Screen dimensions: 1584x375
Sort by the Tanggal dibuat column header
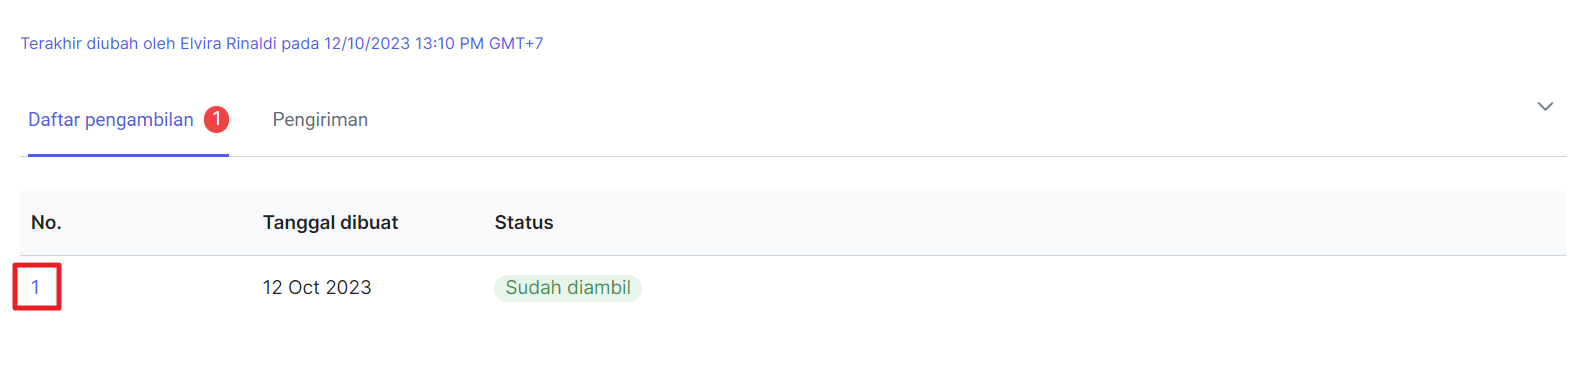[330, 222]
